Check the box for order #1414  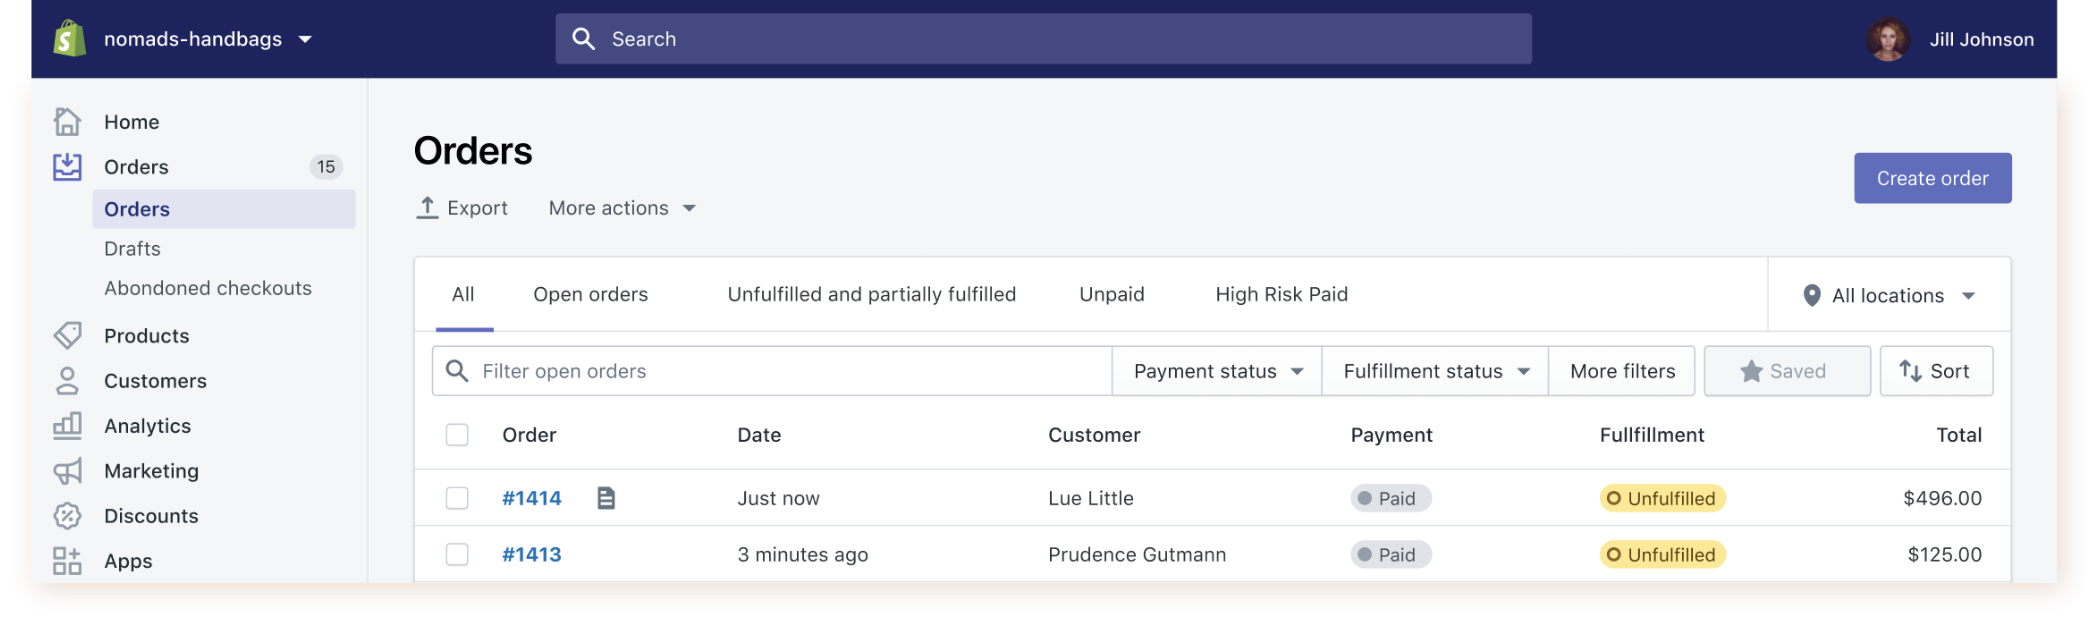(457, 498)
